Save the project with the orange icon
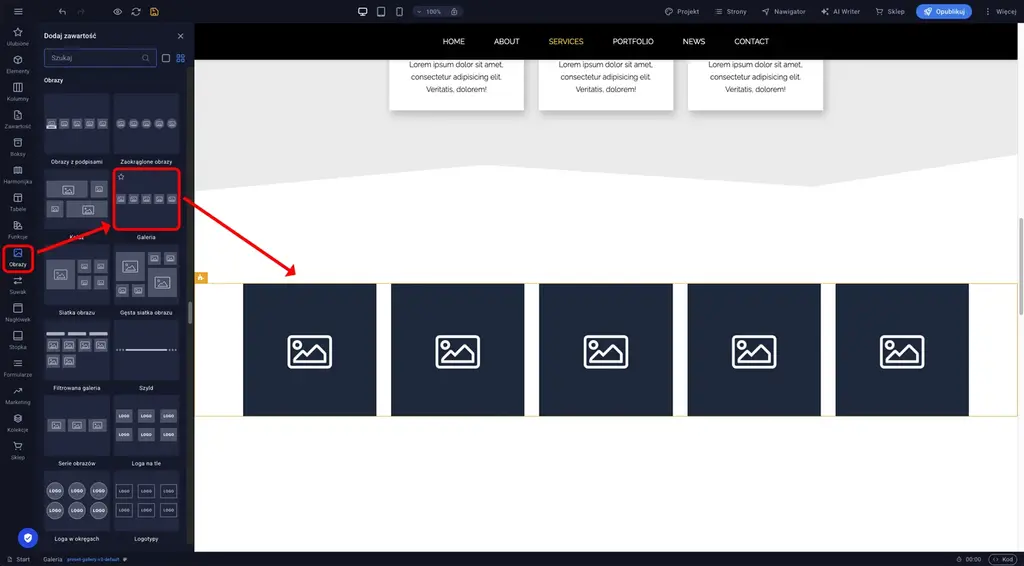 154,12
